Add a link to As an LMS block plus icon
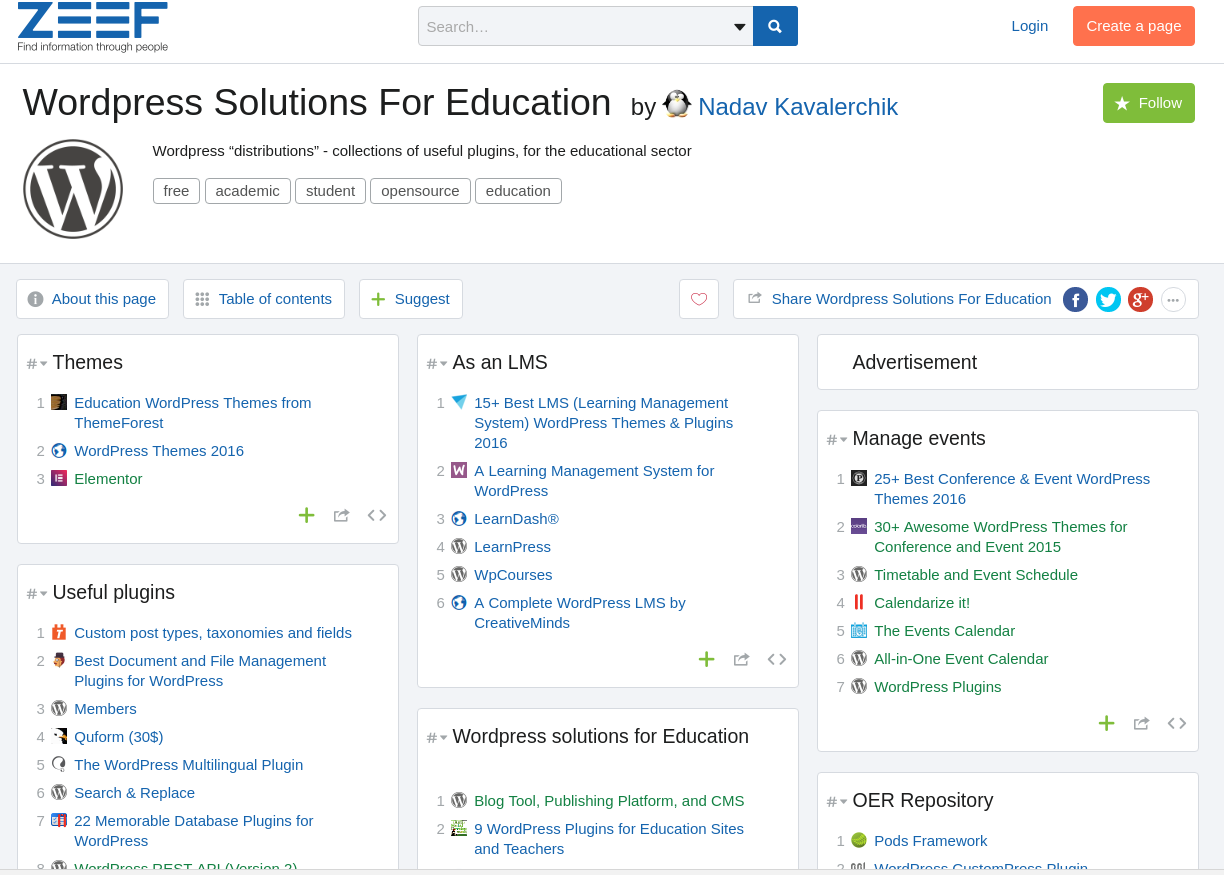This screenshot has height=875, width=1224. click(x=706, y=659)
